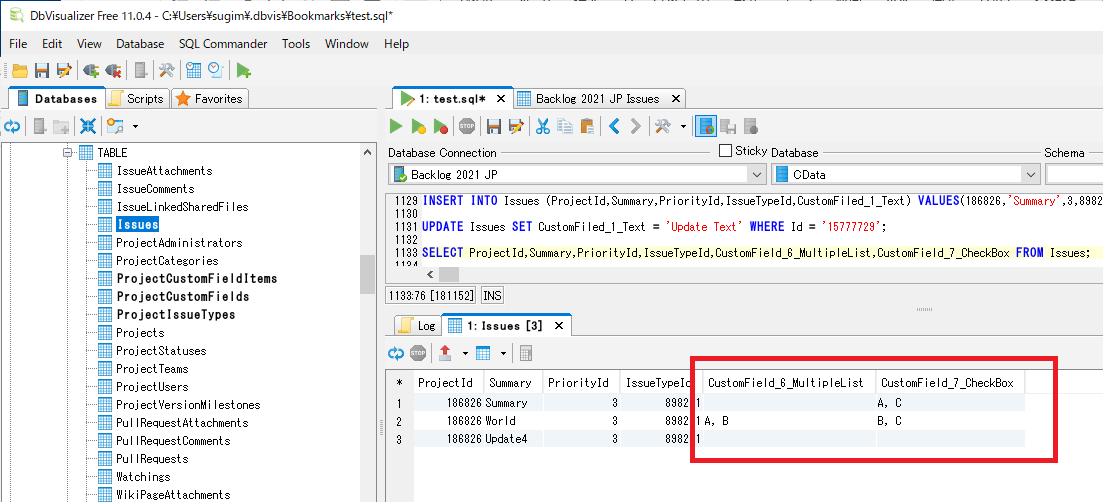
Task: Click the export icon in result toolbar
Action: (446, 353)
